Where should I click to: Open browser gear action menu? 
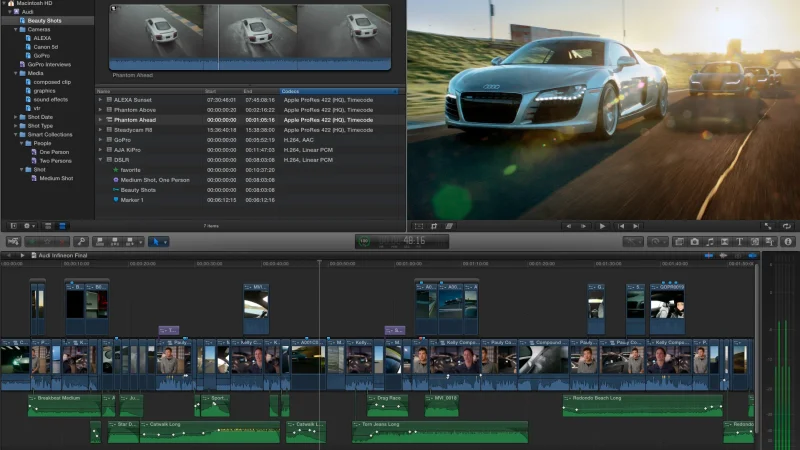(29, 226)
